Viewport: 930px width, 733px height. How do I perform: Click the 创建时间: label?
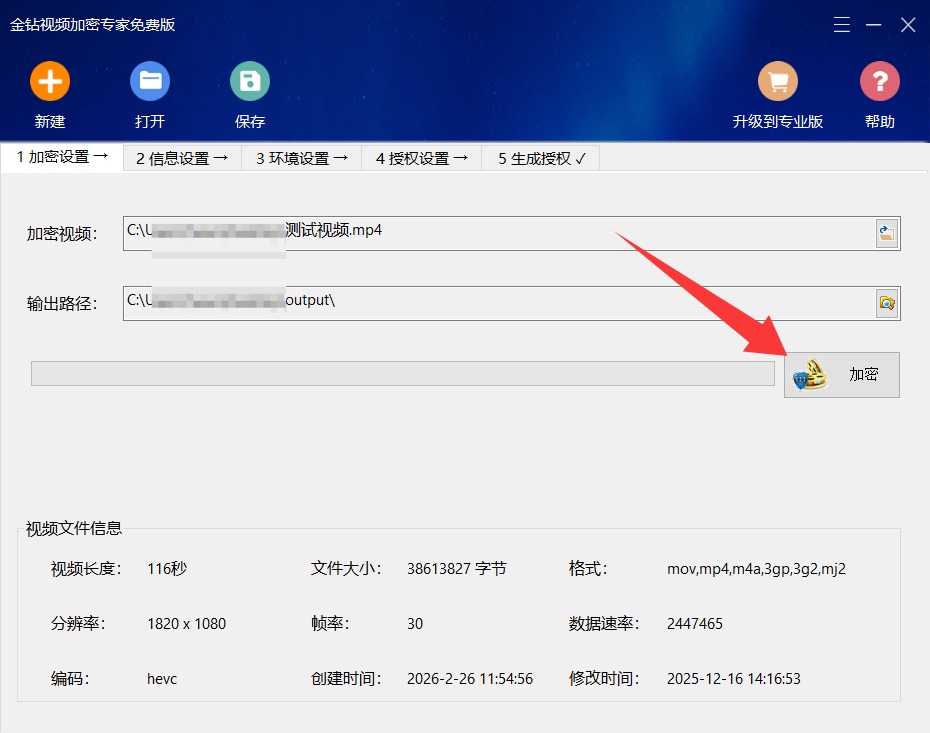click(346, 679)
